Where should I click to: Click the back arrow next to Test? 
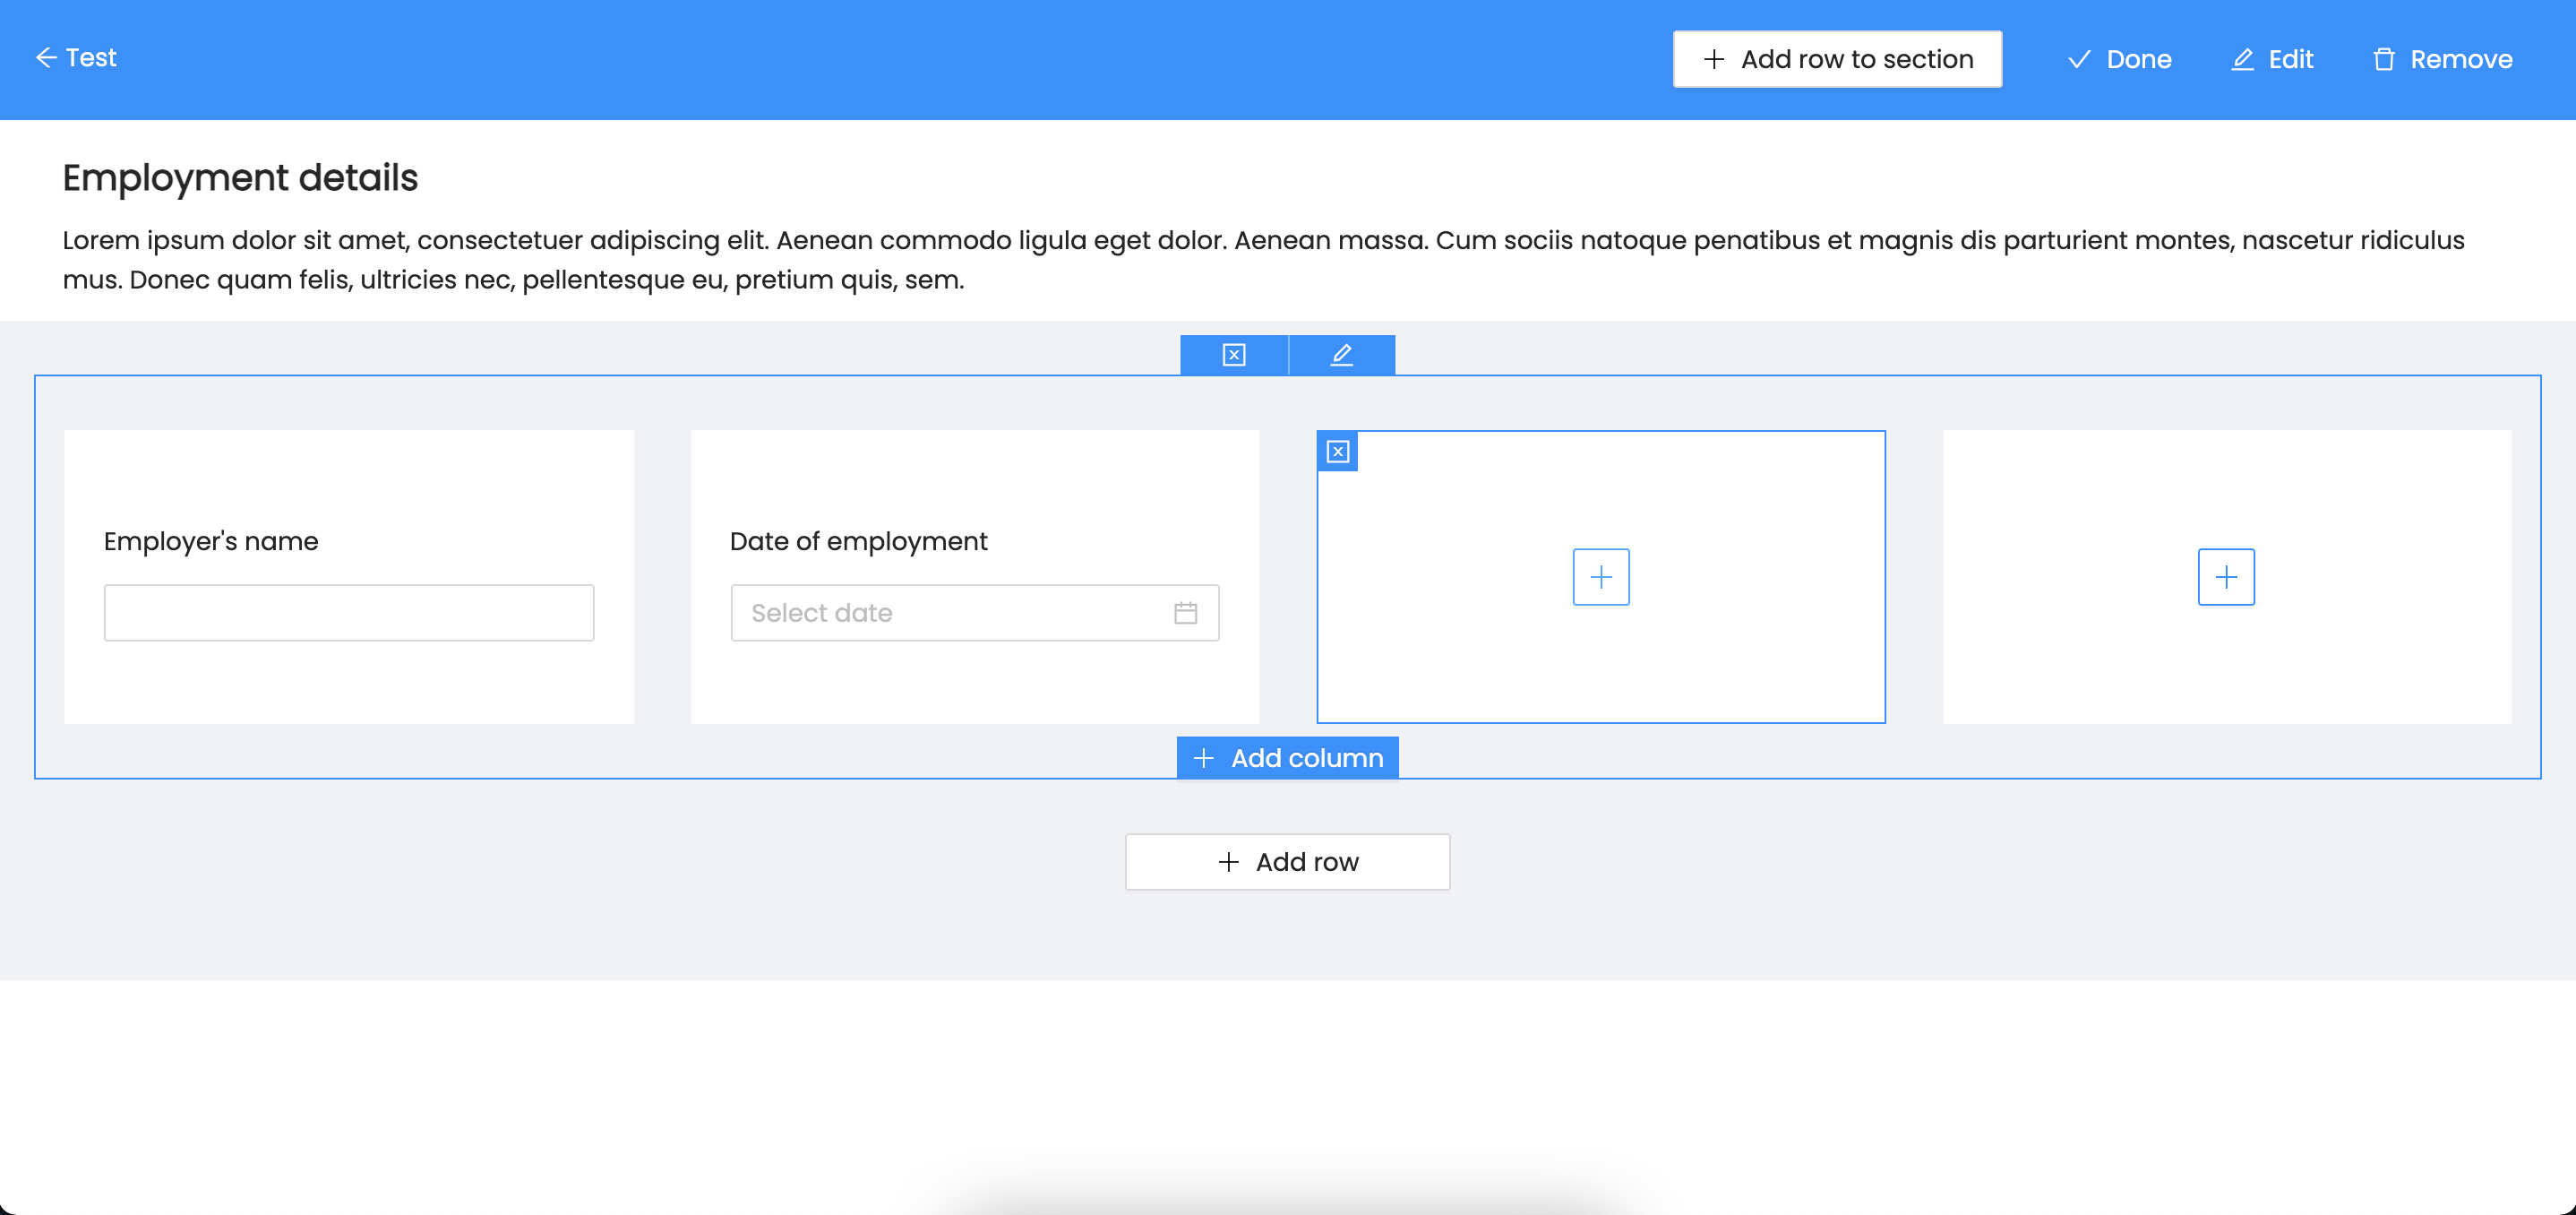click(x=45, y=58)
